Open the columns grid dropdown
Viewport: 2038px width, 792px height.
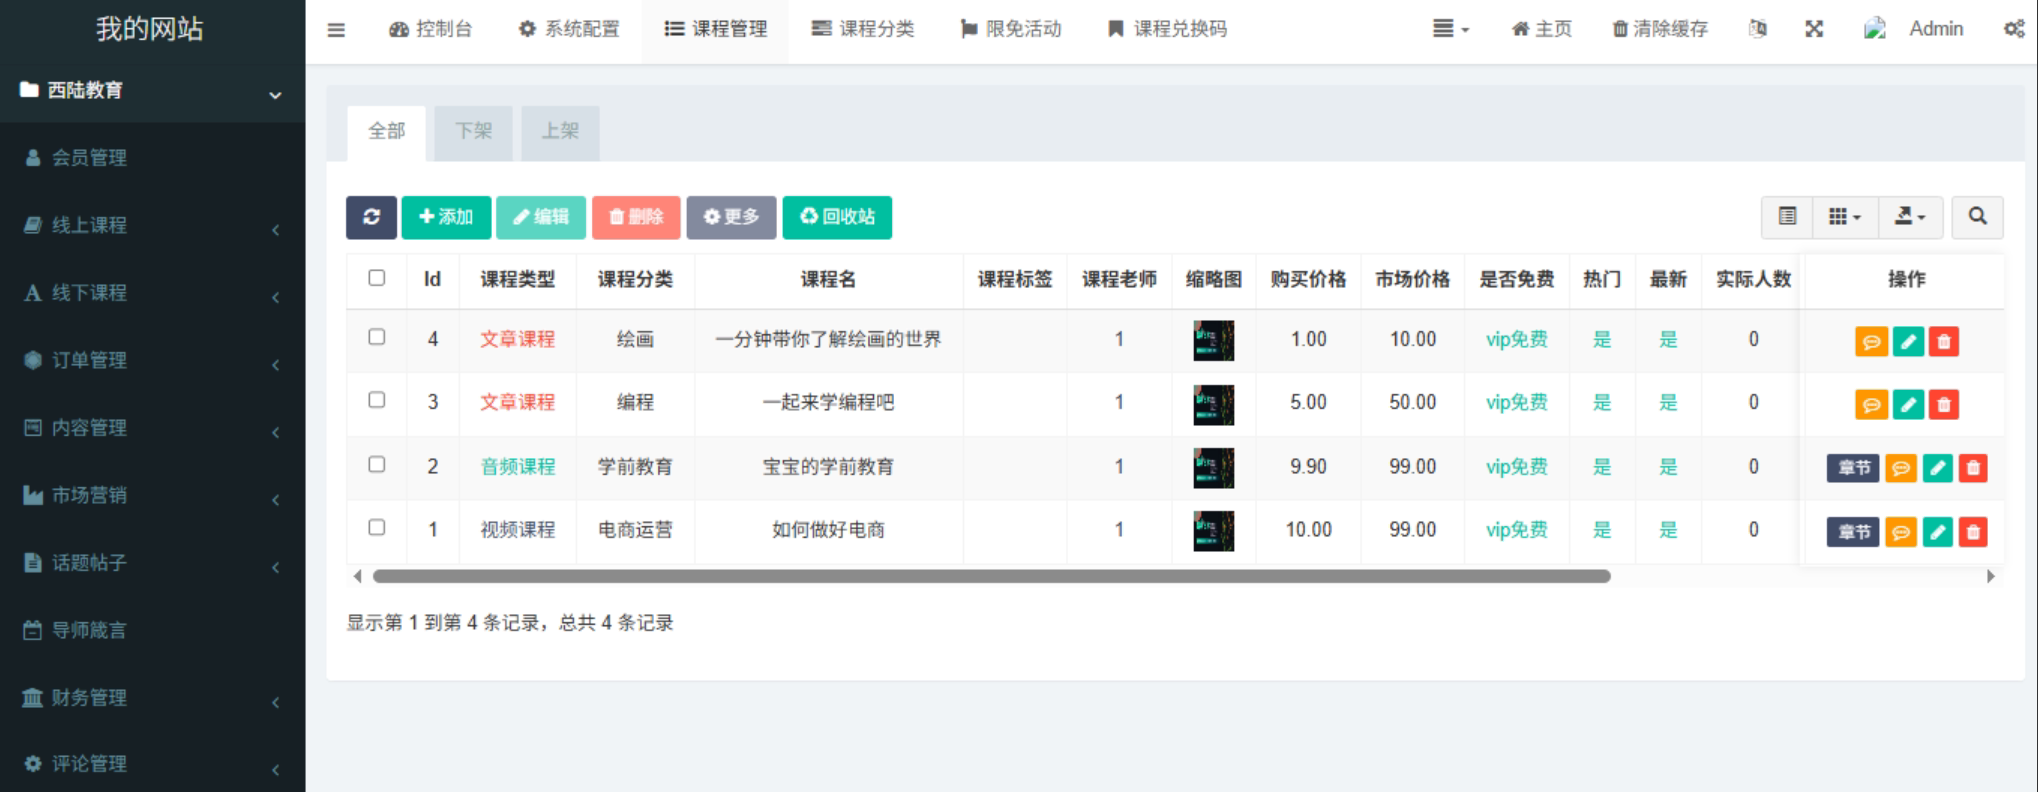pos(1844,217)
